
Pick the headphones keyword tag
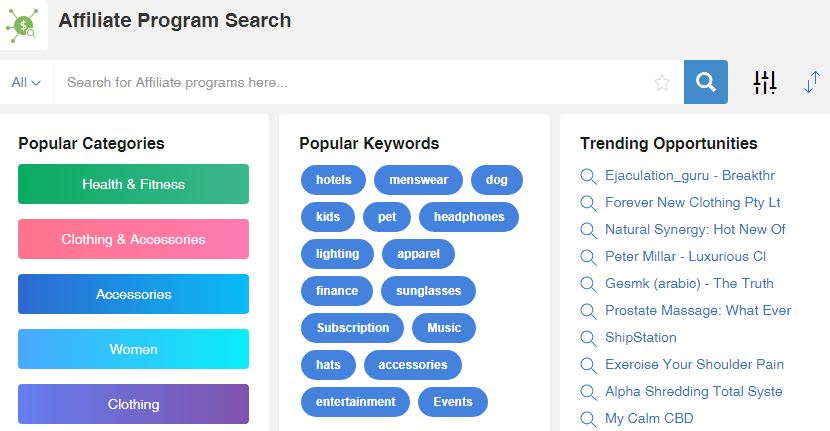[x=469, y=217]
